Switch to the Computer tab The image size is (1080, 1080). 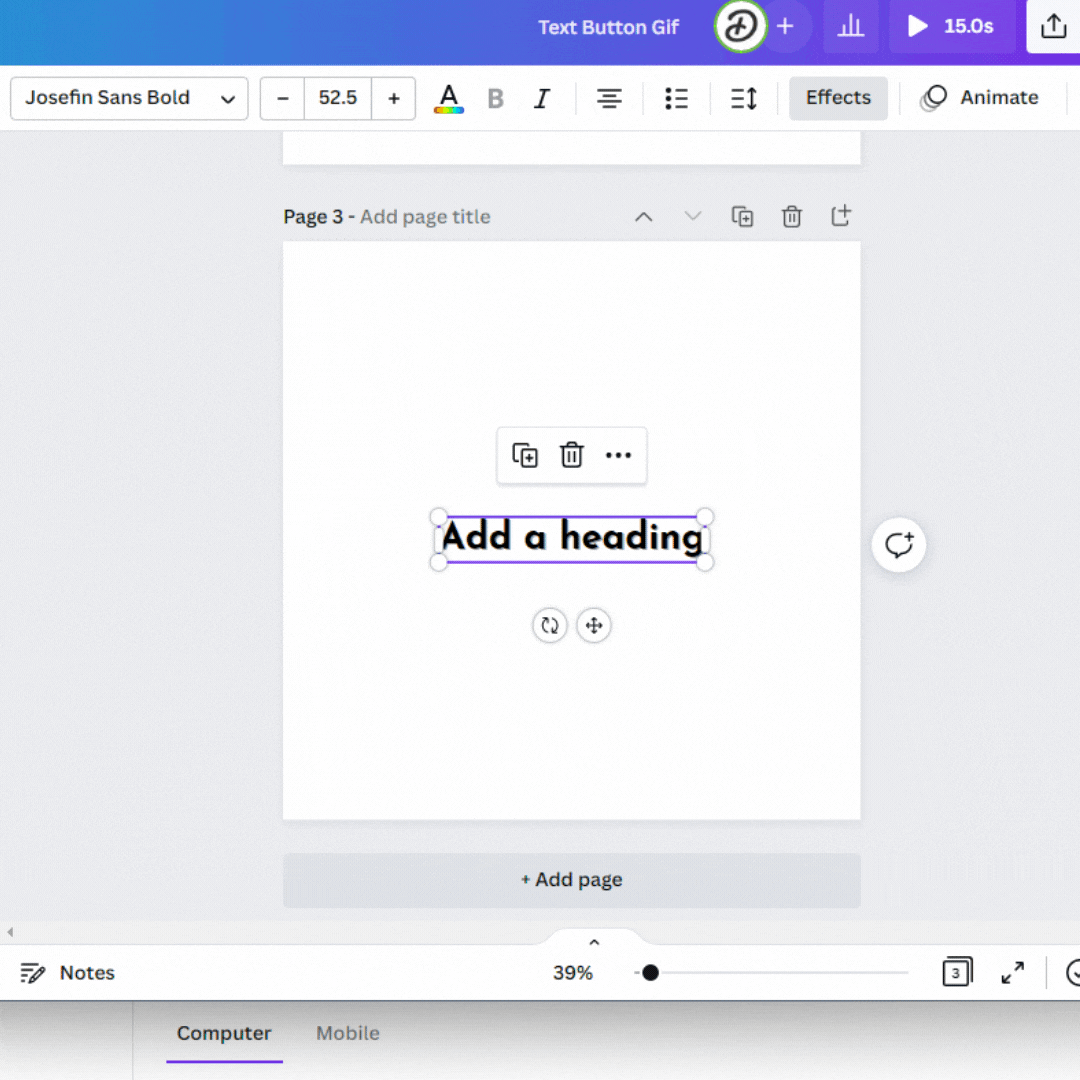click(224, 1033)
